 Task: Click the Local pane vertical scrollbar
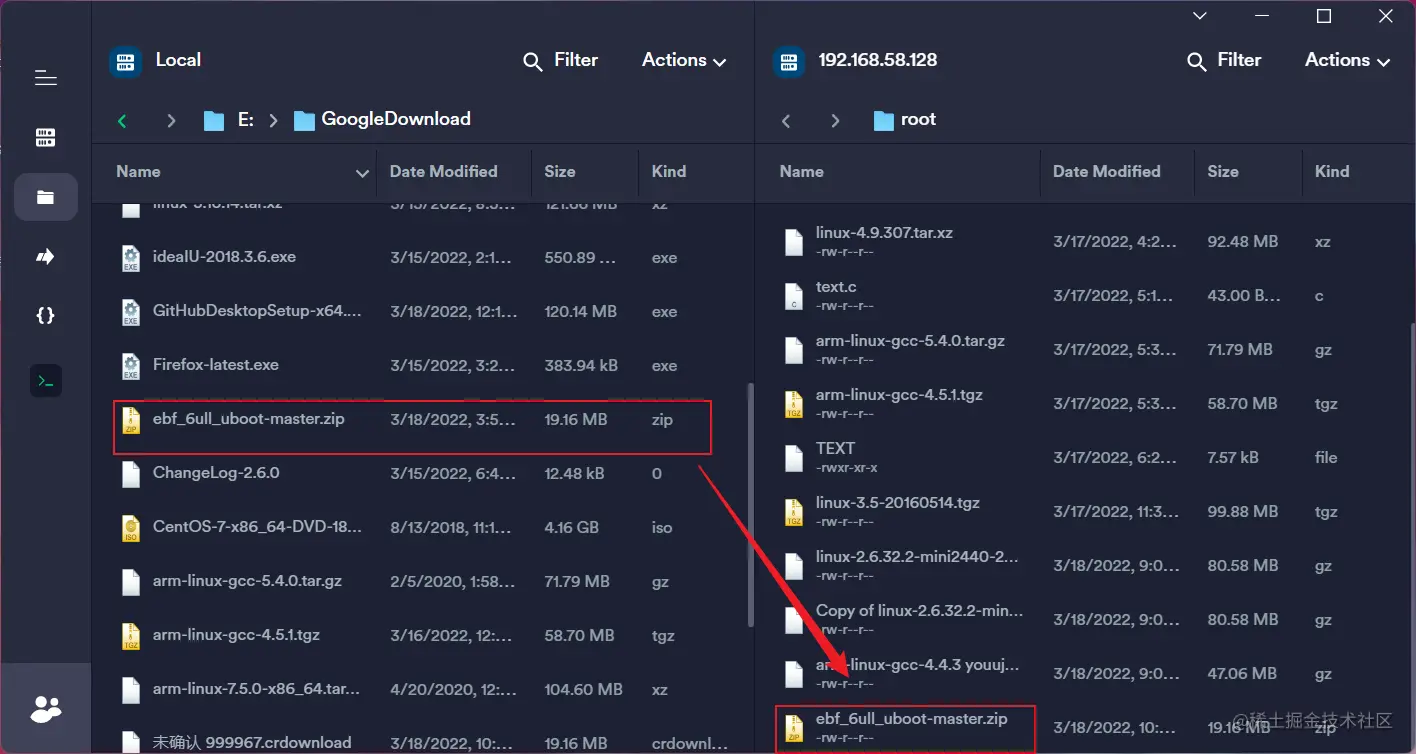[x=751, y=506]
